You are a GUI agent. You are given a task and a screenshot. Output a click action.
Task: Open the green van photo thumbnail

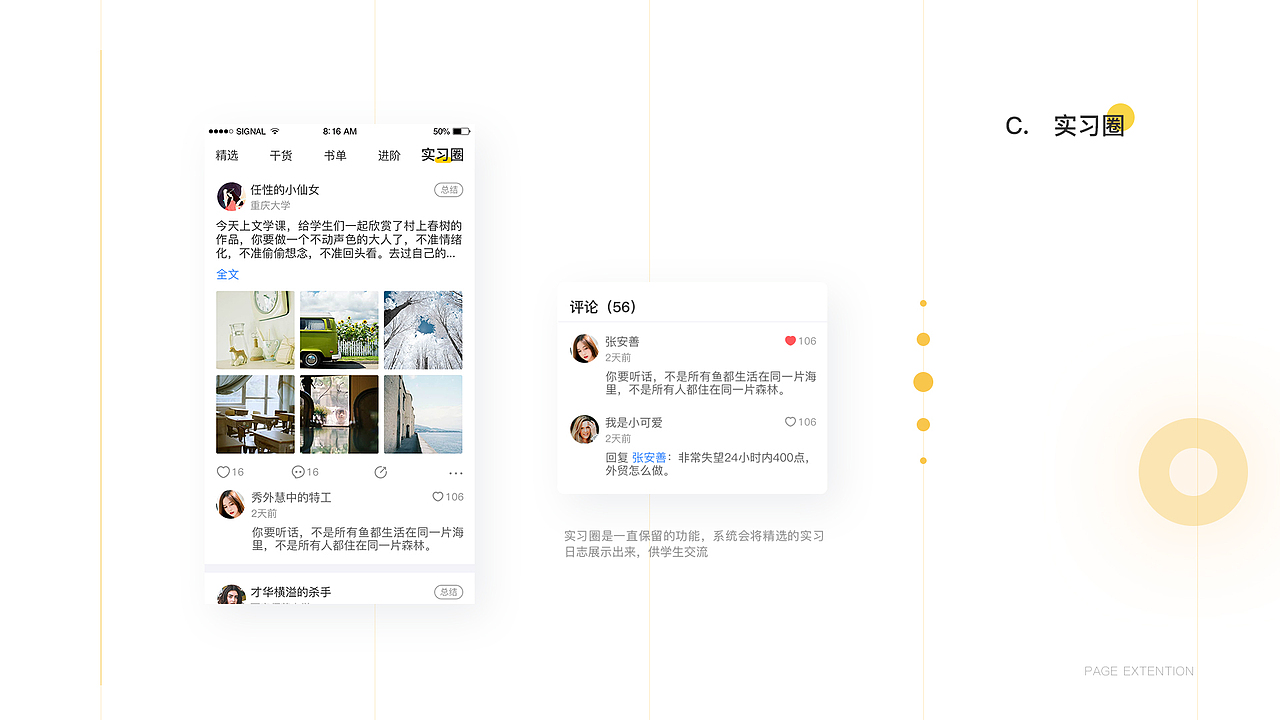click(339, 330)
